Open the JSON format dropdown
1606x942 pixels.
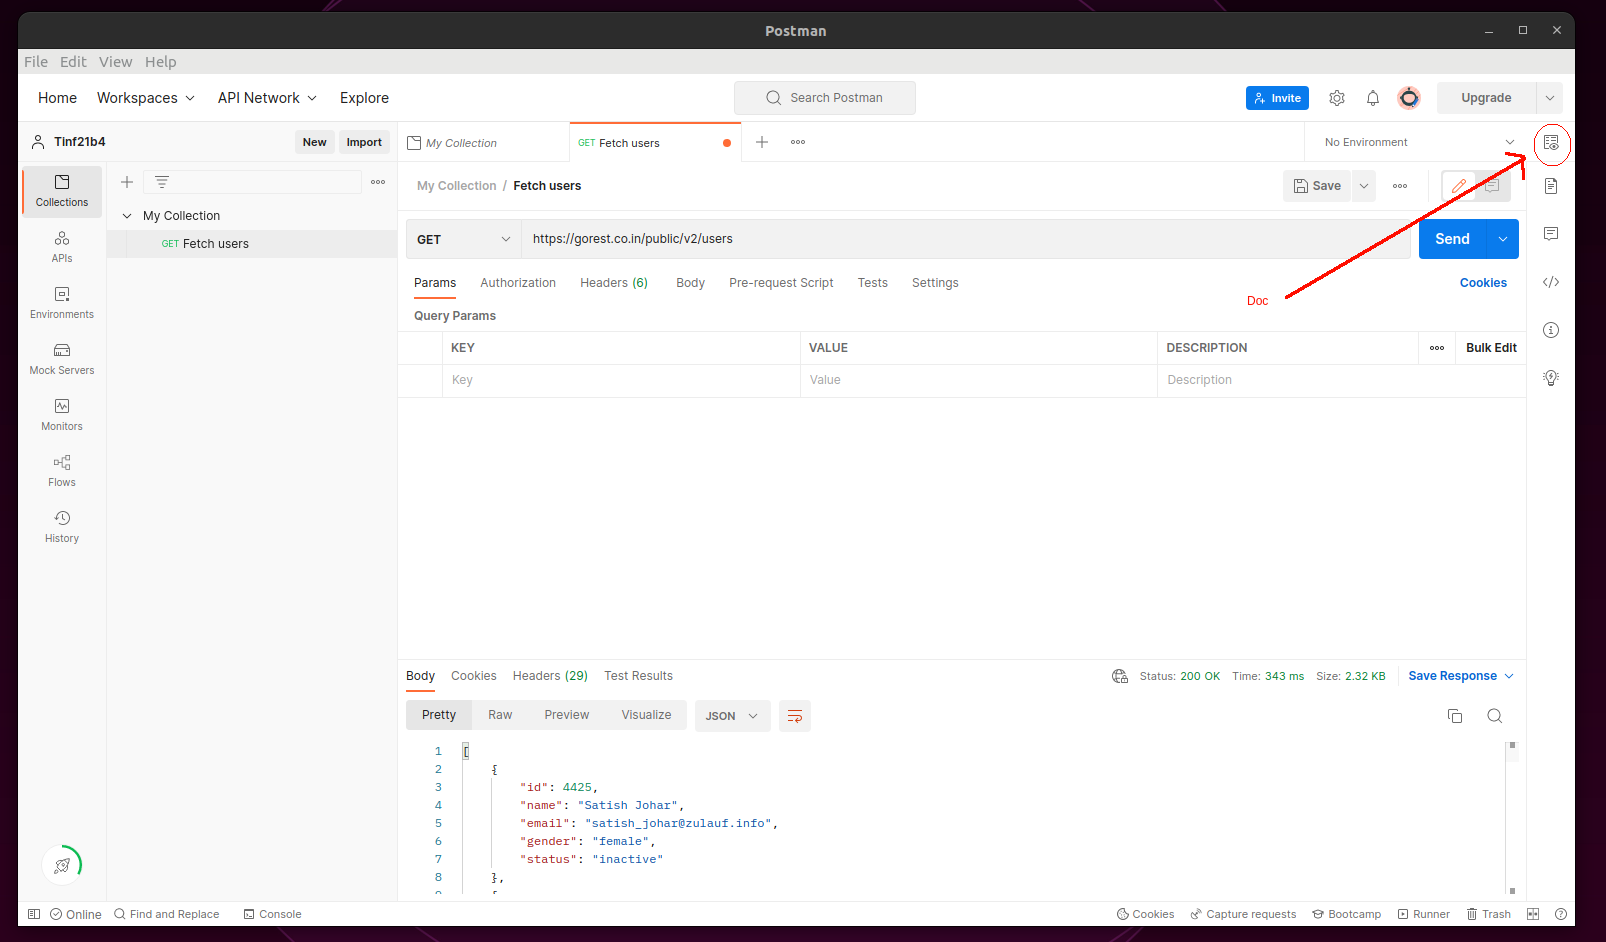click(732, 716)
